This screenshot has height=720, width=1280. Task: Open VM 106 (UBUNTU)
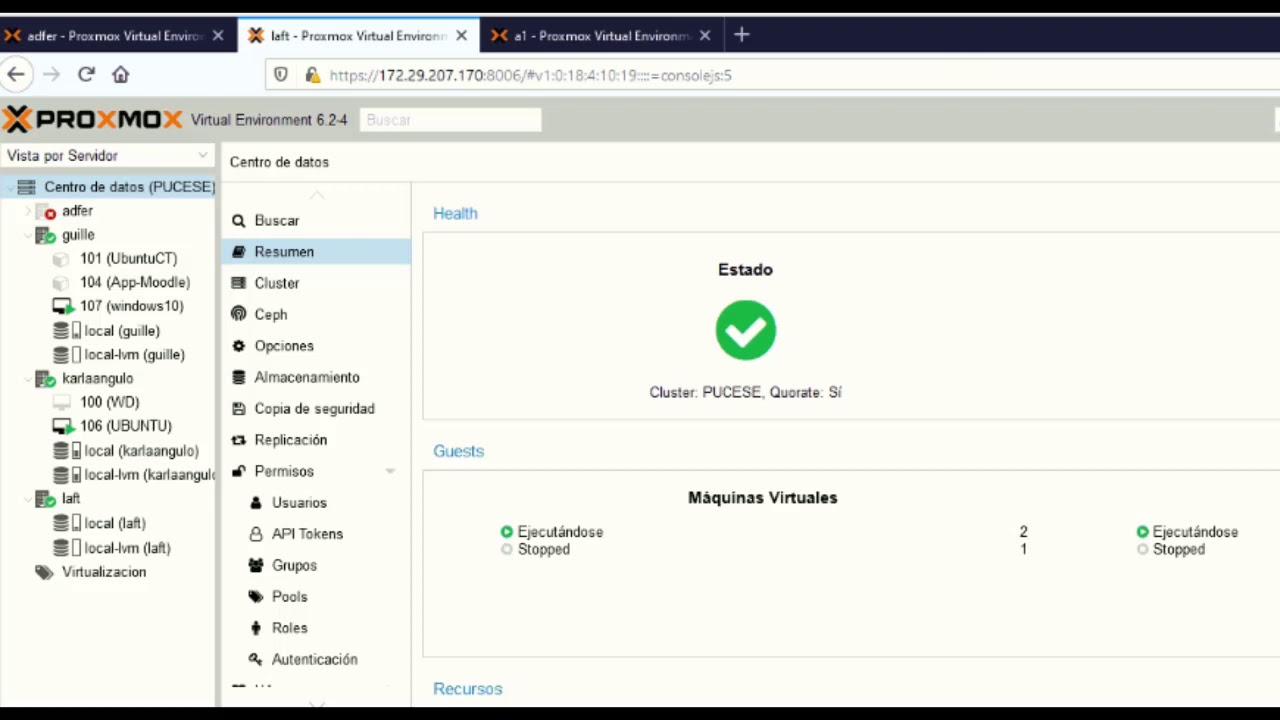pyautogui.click(x=126, y=426)
